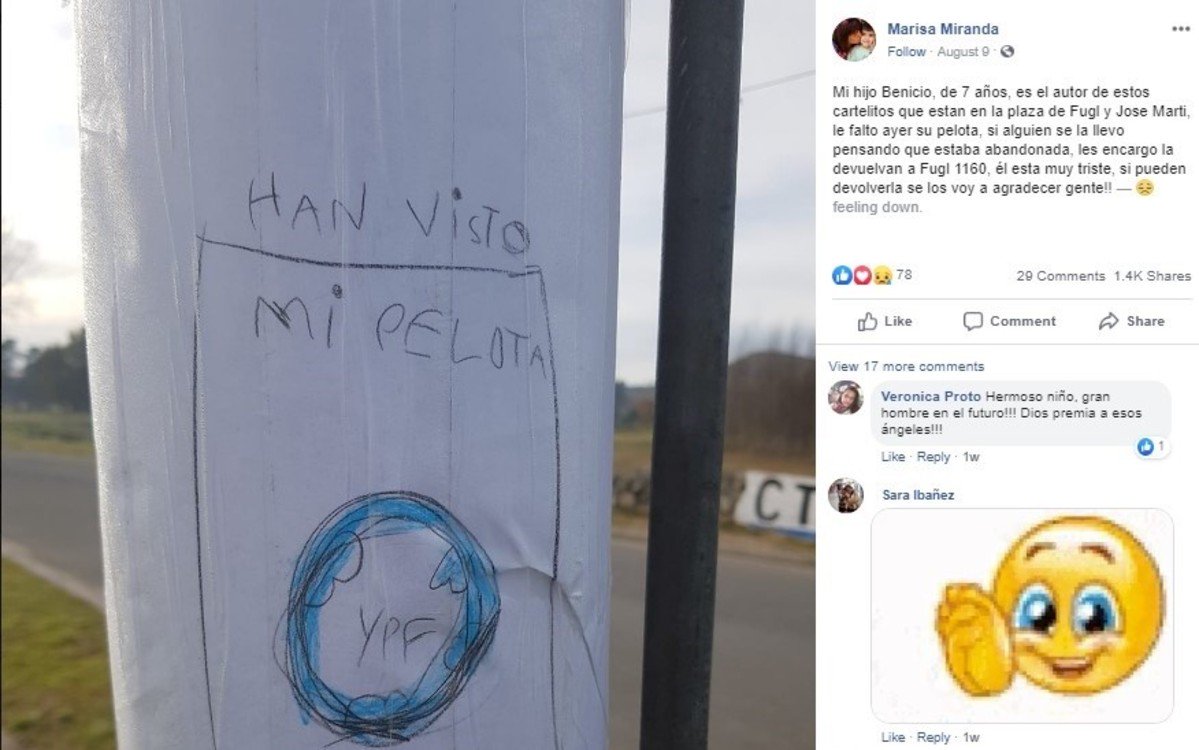Image resolution: width=1199 pixels, height=750 pixels.
Task: Open the 29 Comments link
Action: coord(1061,276)
